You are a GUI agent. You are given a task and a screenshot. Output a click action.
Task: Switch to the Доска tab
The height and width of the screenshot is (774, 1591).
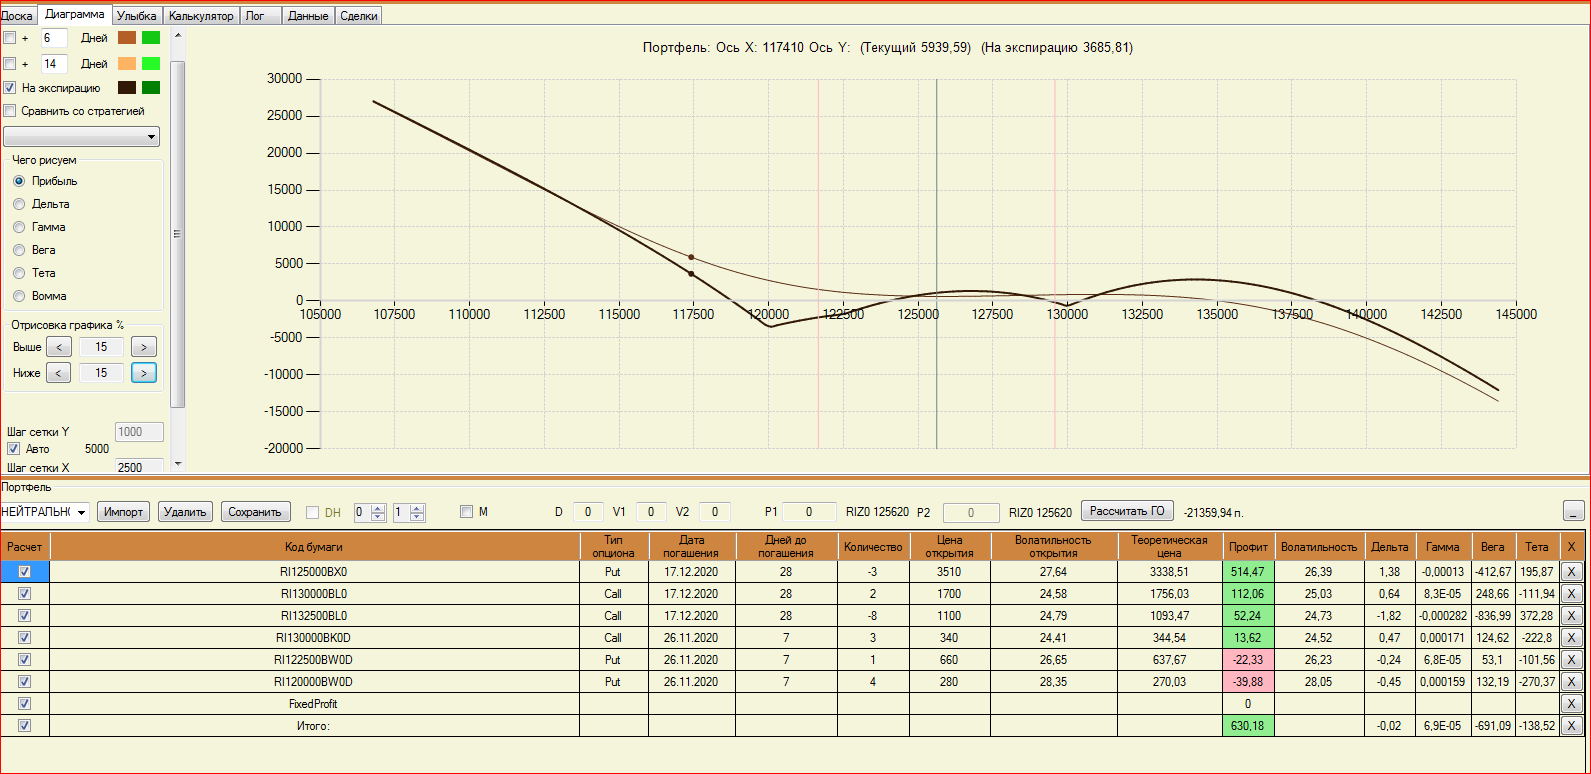tap(17, 16)
